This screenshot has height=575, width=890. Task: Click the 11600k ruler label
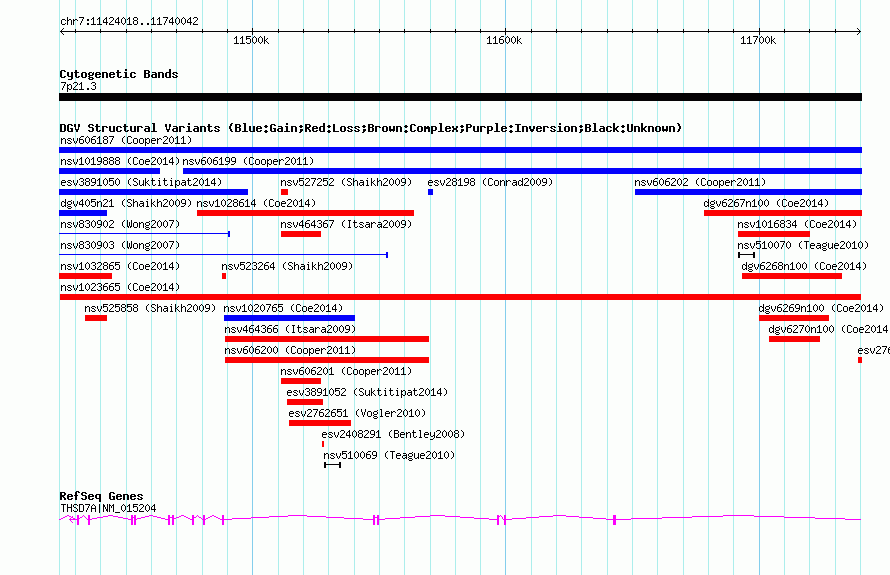click(504, 40)
